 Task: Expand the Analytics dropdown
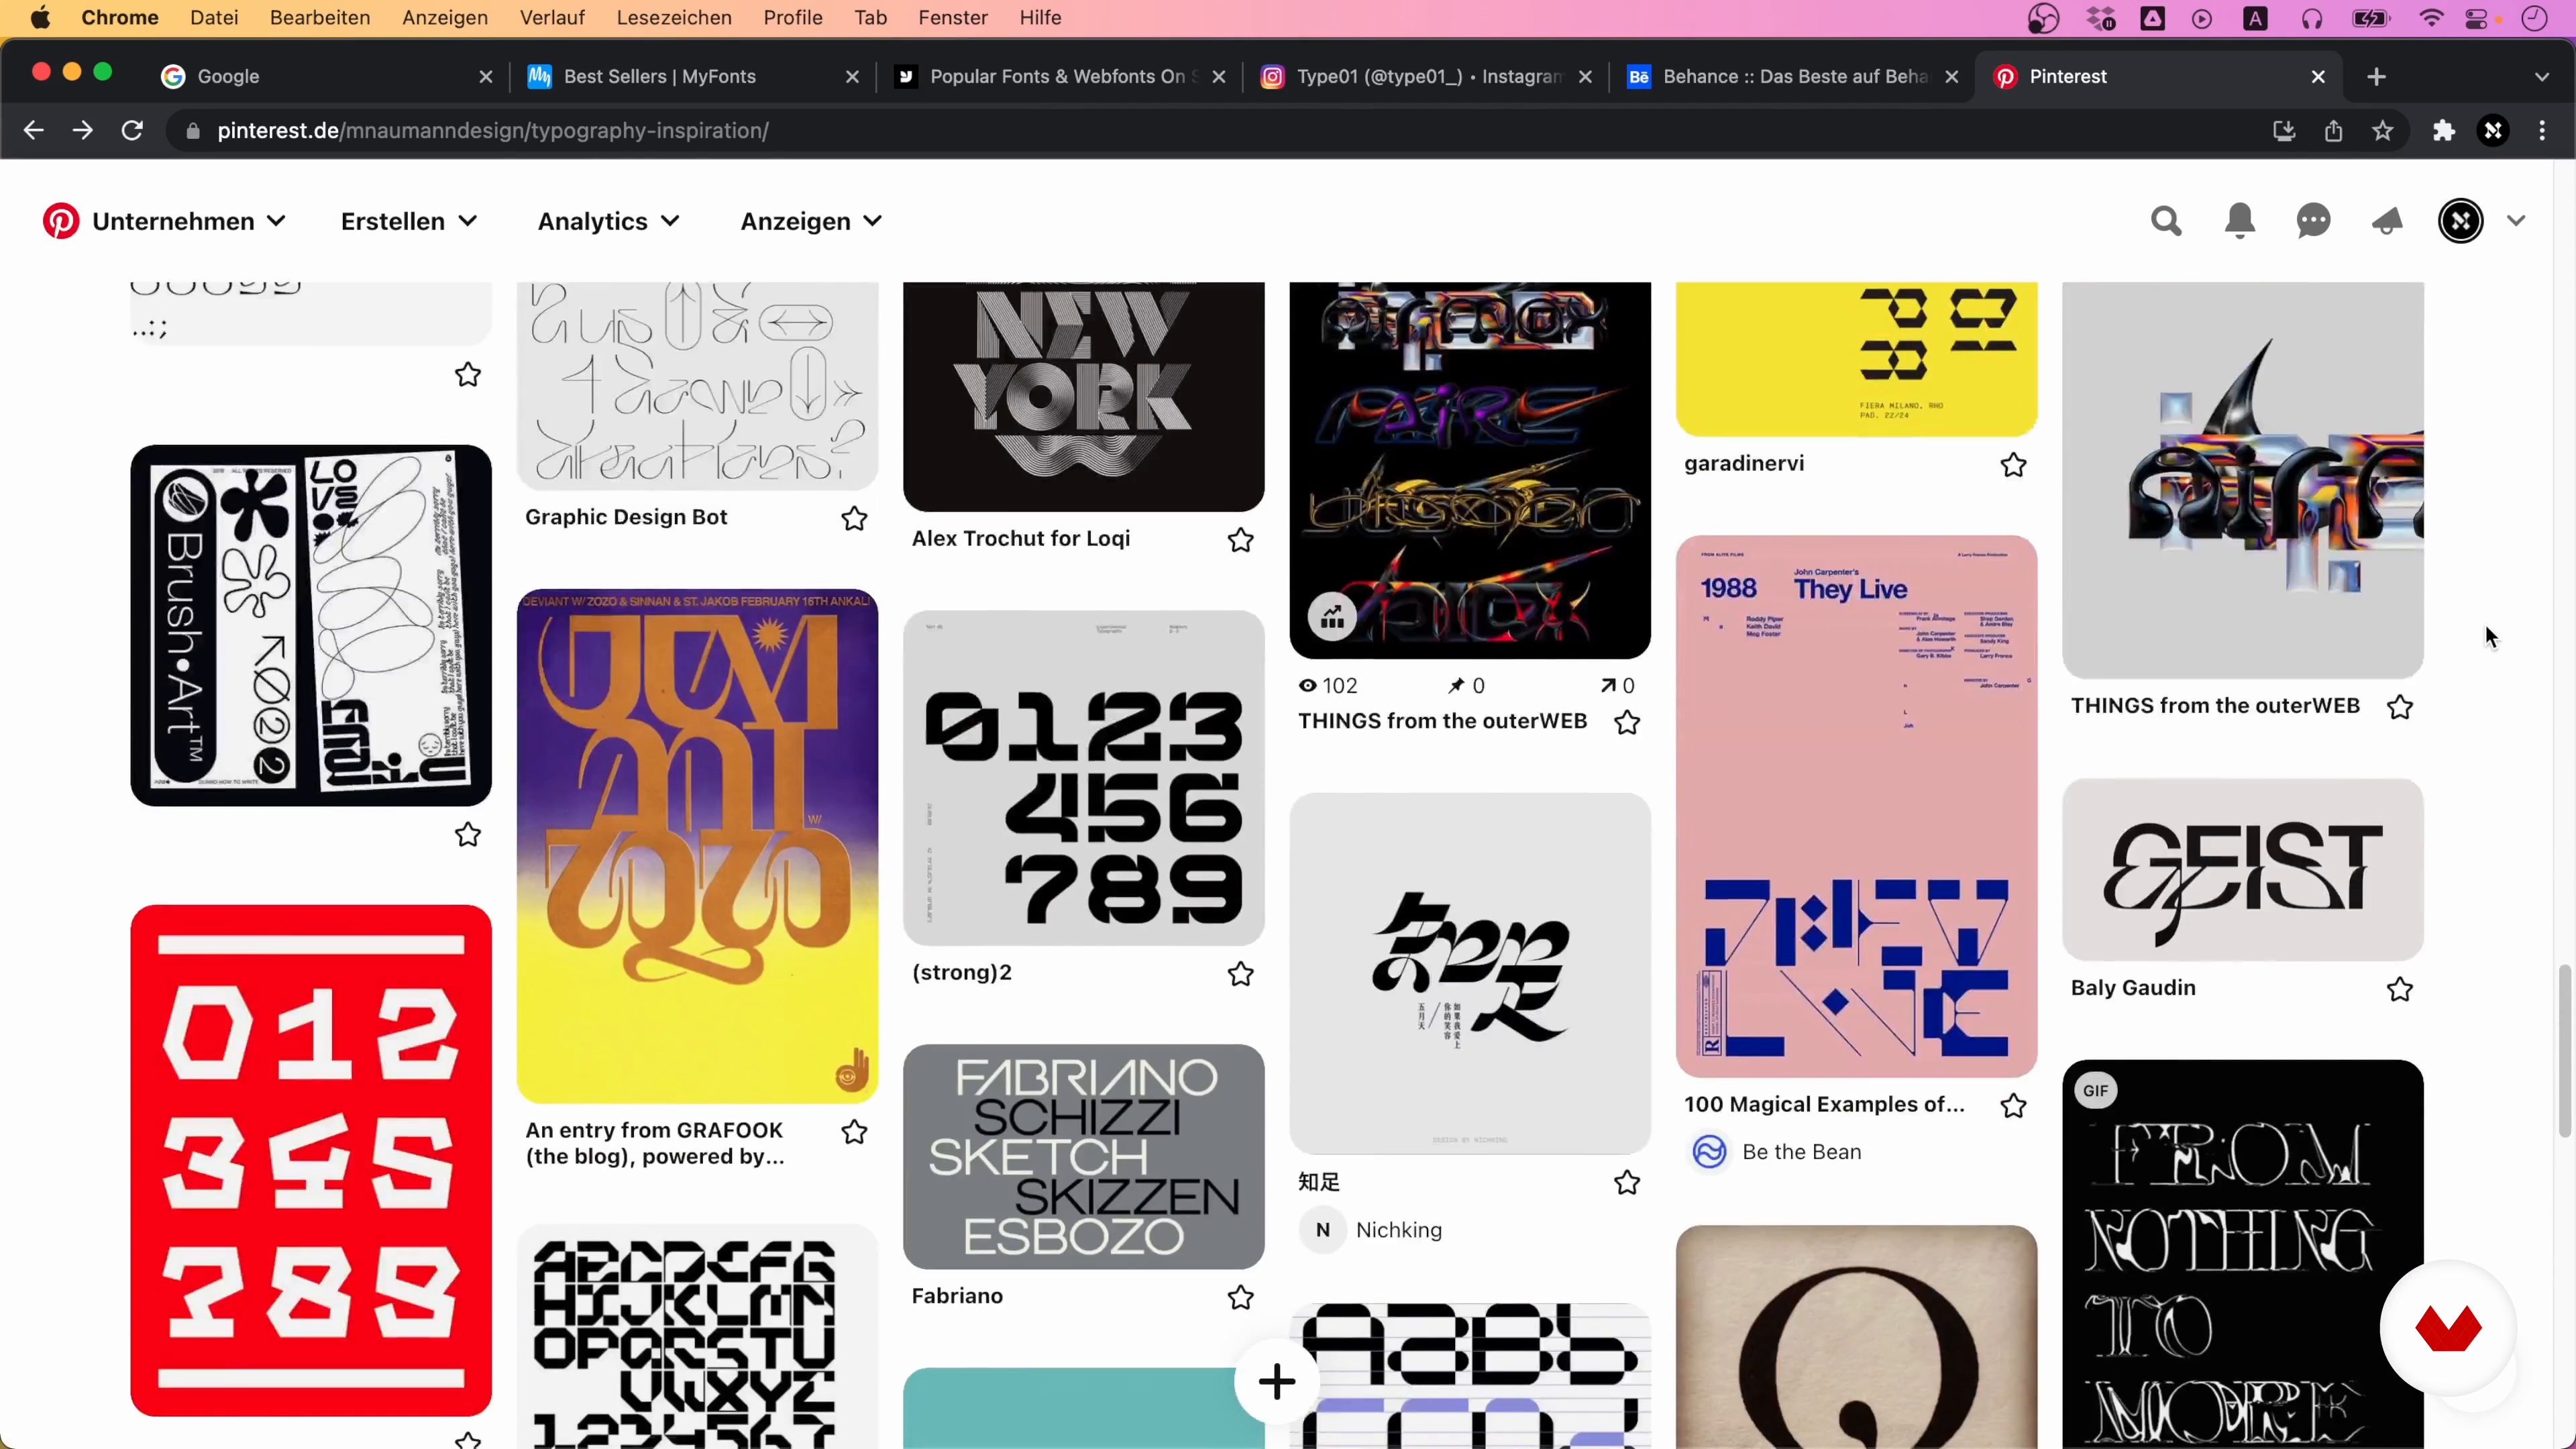[x=609, y=221]
